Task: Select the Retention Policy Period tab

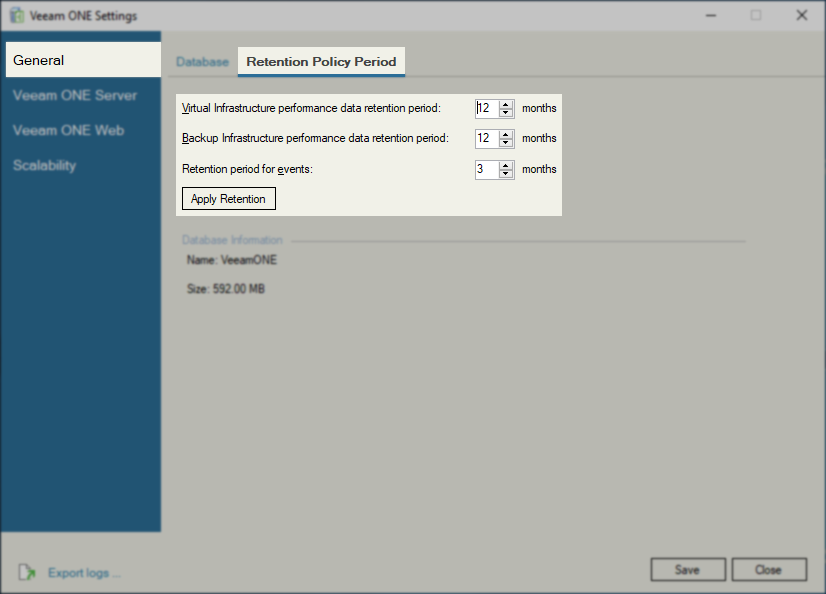Action: click(x=321, y=62)
